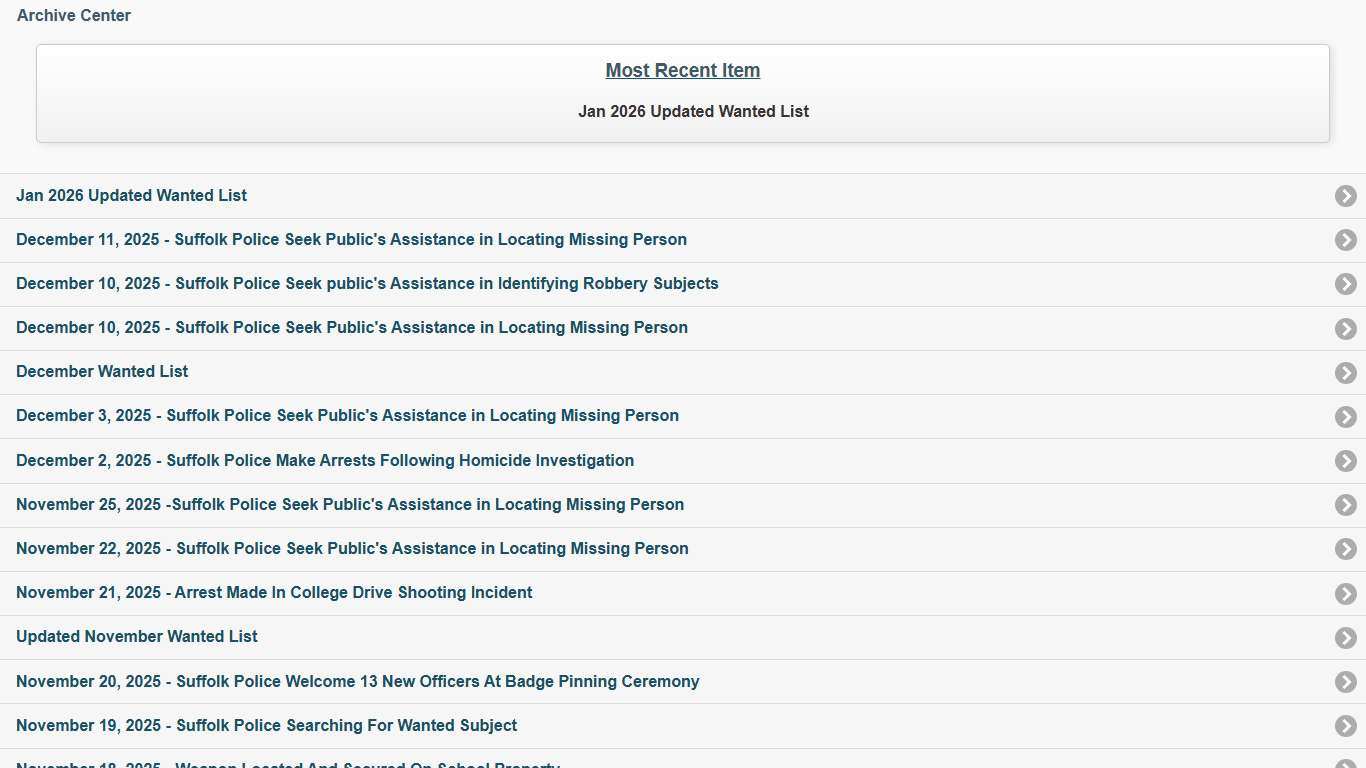Screen dimensions: 1366x768
Task: Select the Archive Center heading
Action: (x=74, y=15)
